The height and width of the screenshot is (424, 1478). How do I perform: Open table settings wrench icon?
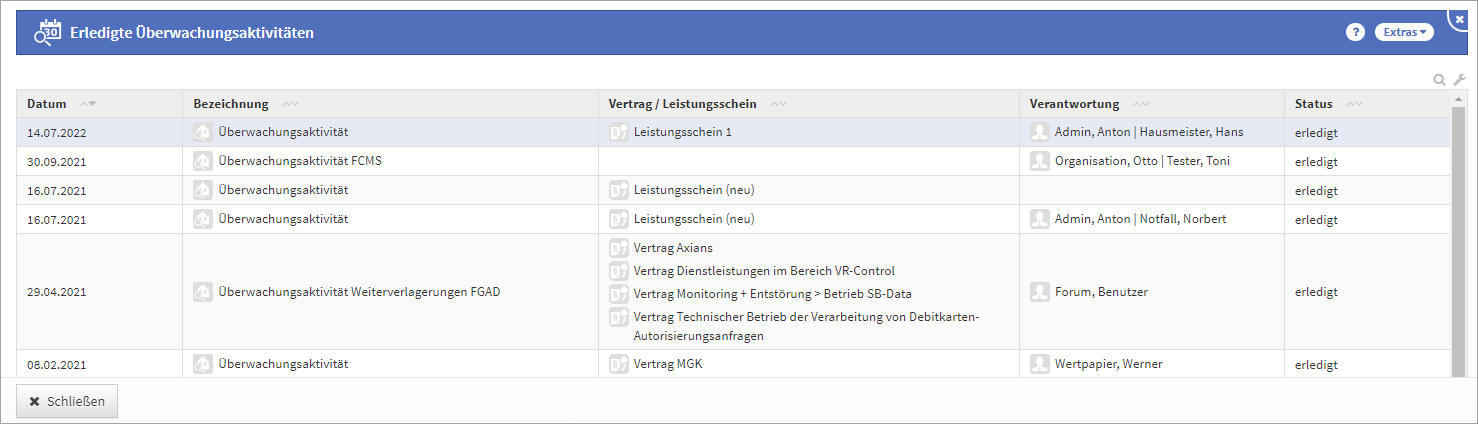click(x=1459, y=80)
